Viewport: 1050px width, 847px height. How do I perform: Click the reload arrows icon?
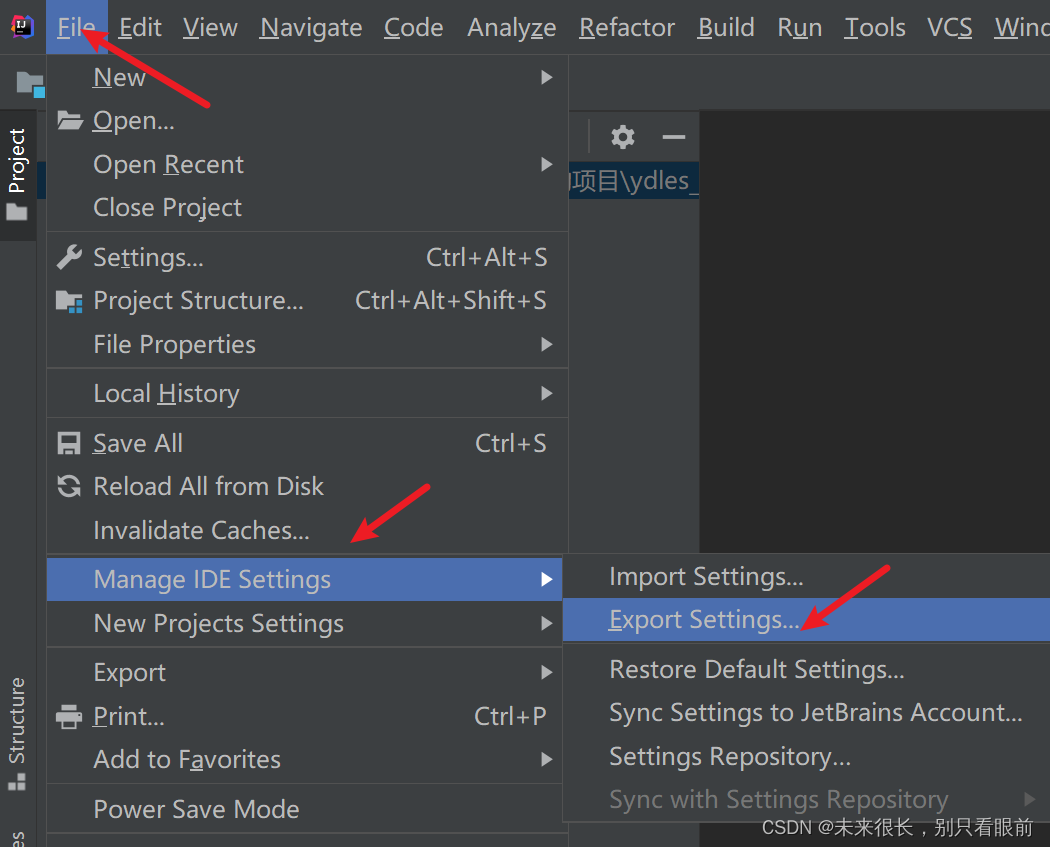(69, 486)
